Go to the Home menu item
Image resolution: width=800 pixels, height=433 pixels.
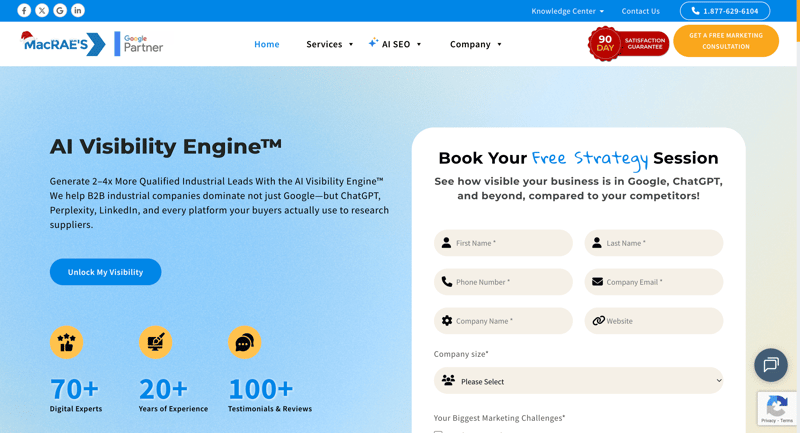pos(267,44)
